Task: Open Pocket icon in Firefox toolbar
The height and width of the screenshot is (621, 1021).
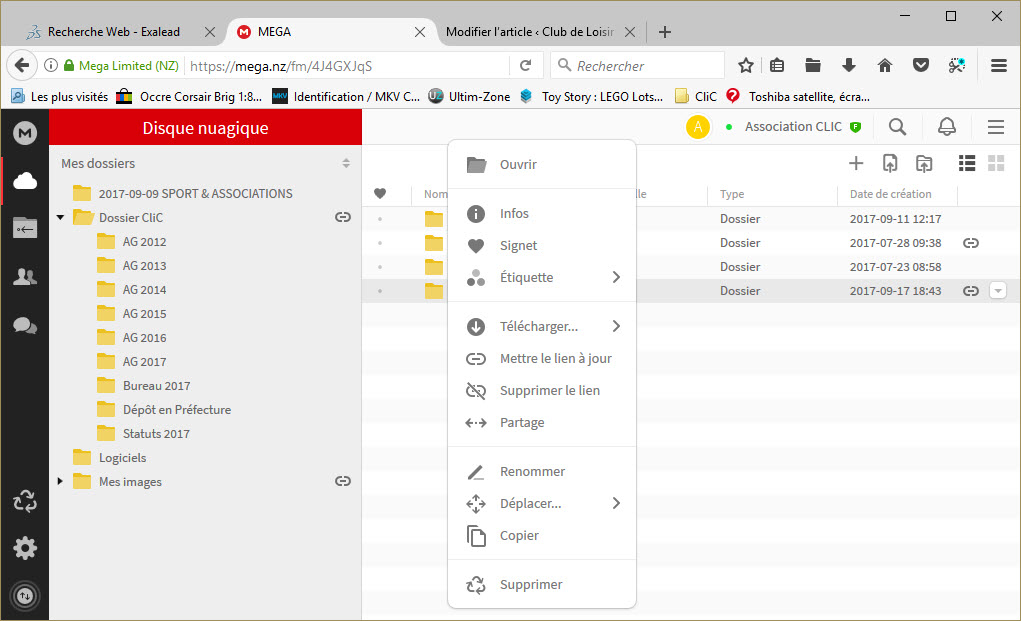Action: [921, 65]
